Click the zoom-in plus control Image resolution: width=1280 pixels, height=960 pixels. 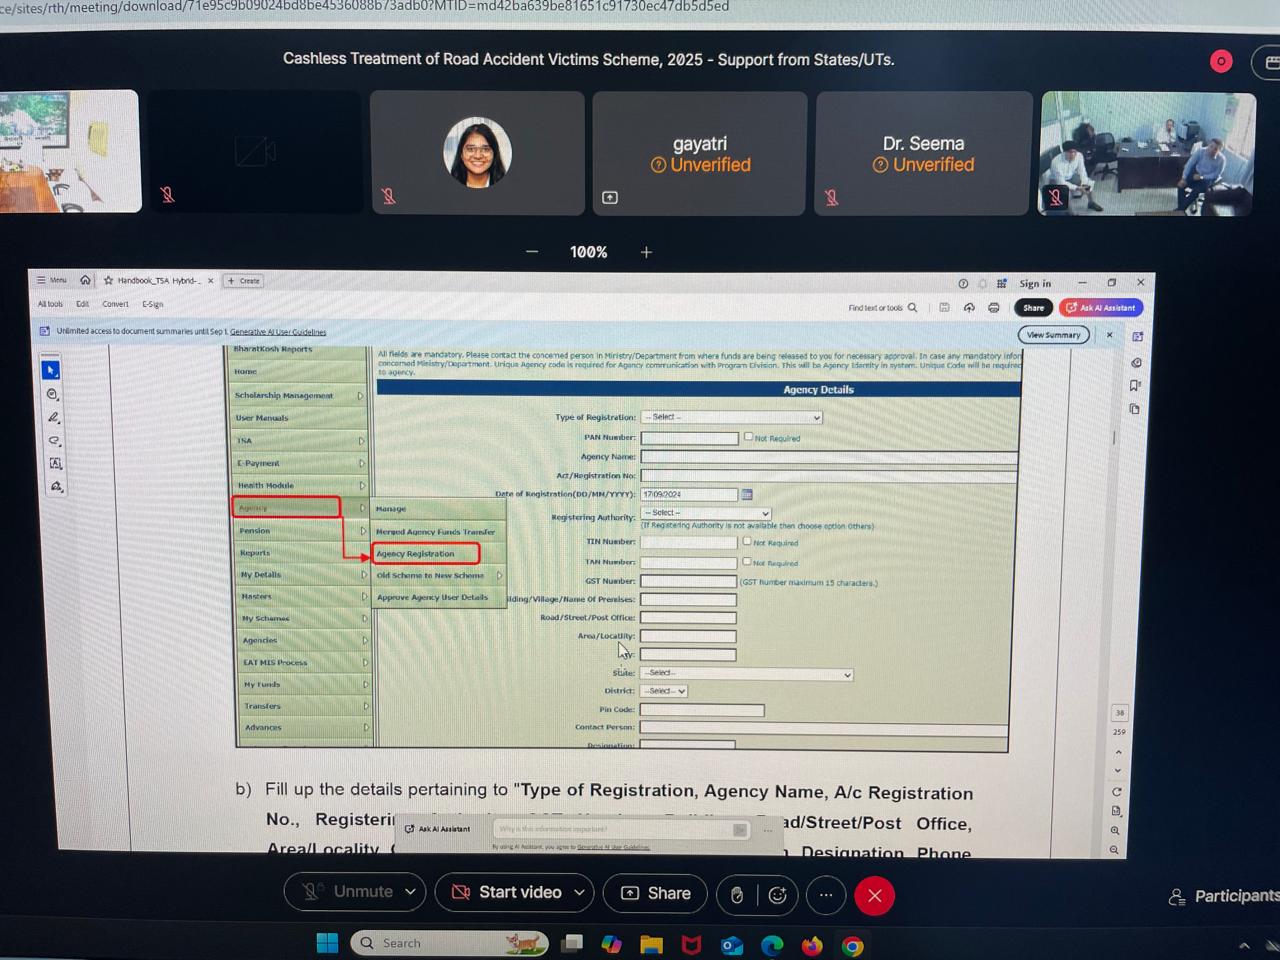pos(646,252)
